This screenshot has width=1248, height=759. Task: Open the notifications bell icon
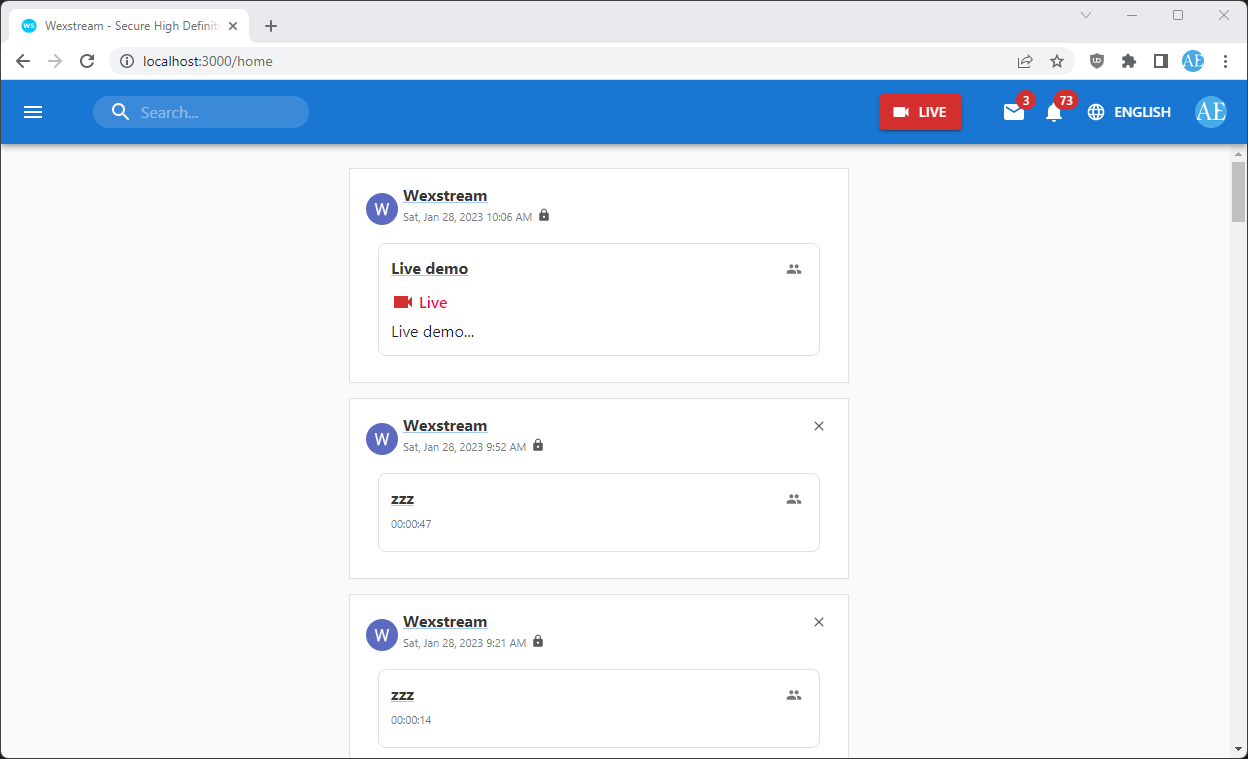click(1054, 112)
